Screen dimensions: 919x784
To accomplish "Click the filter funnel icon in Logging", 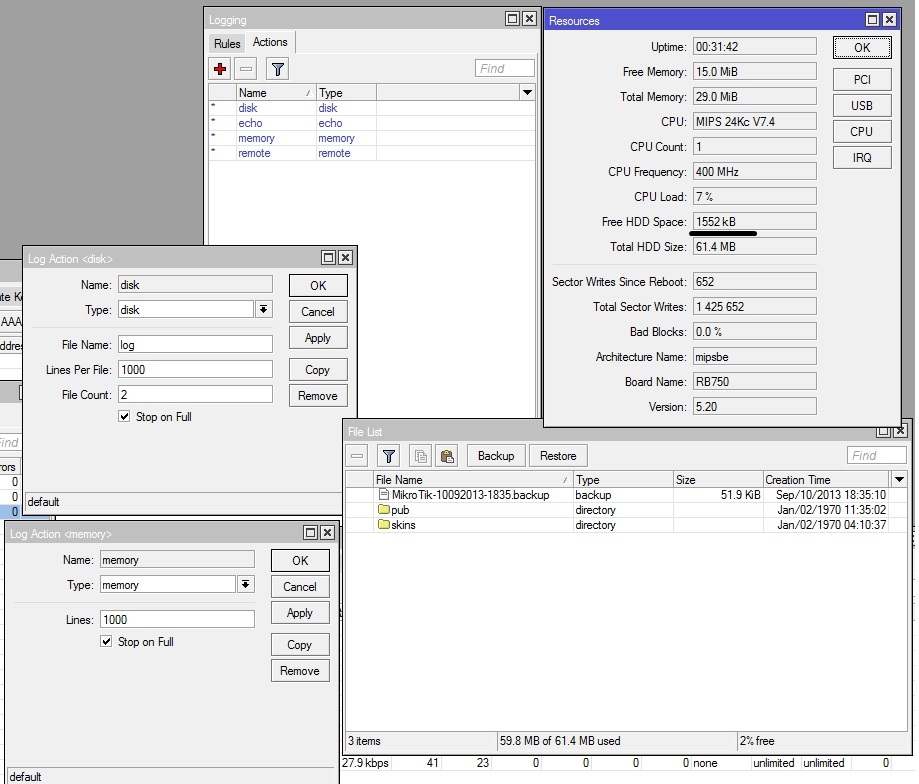I will pyautogui.click(x=278, y=69).
